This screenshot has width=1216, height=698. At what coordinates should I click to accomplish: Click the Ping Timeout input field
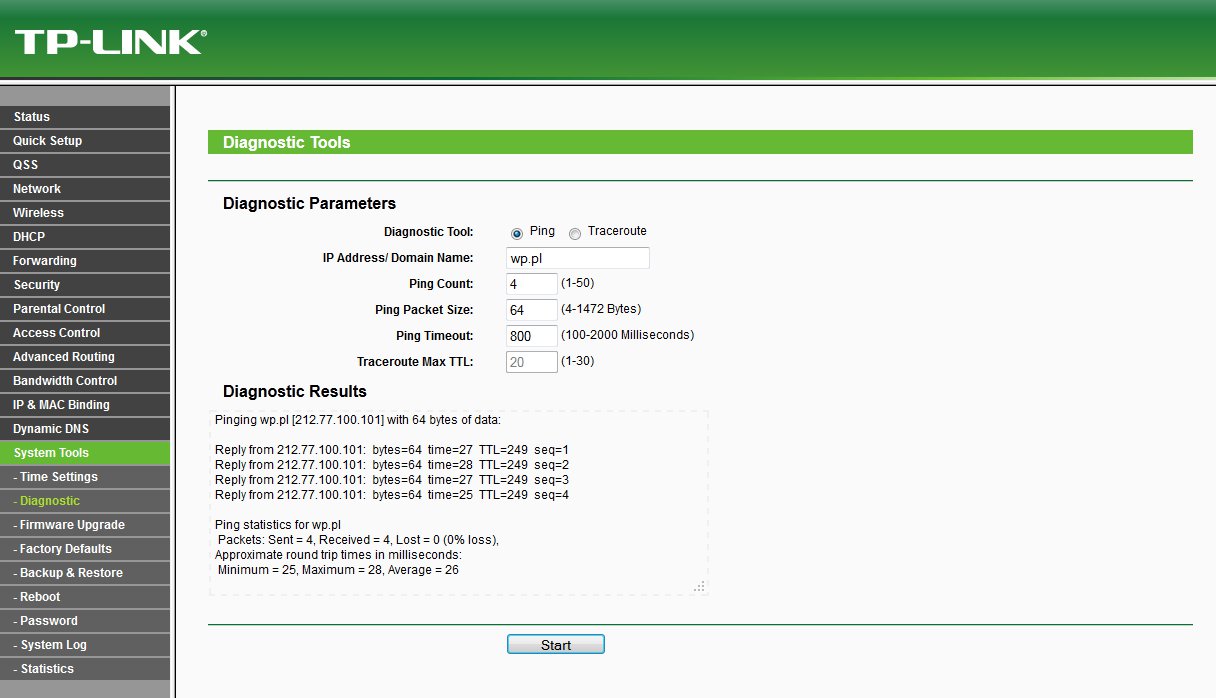tap(532, 336)
